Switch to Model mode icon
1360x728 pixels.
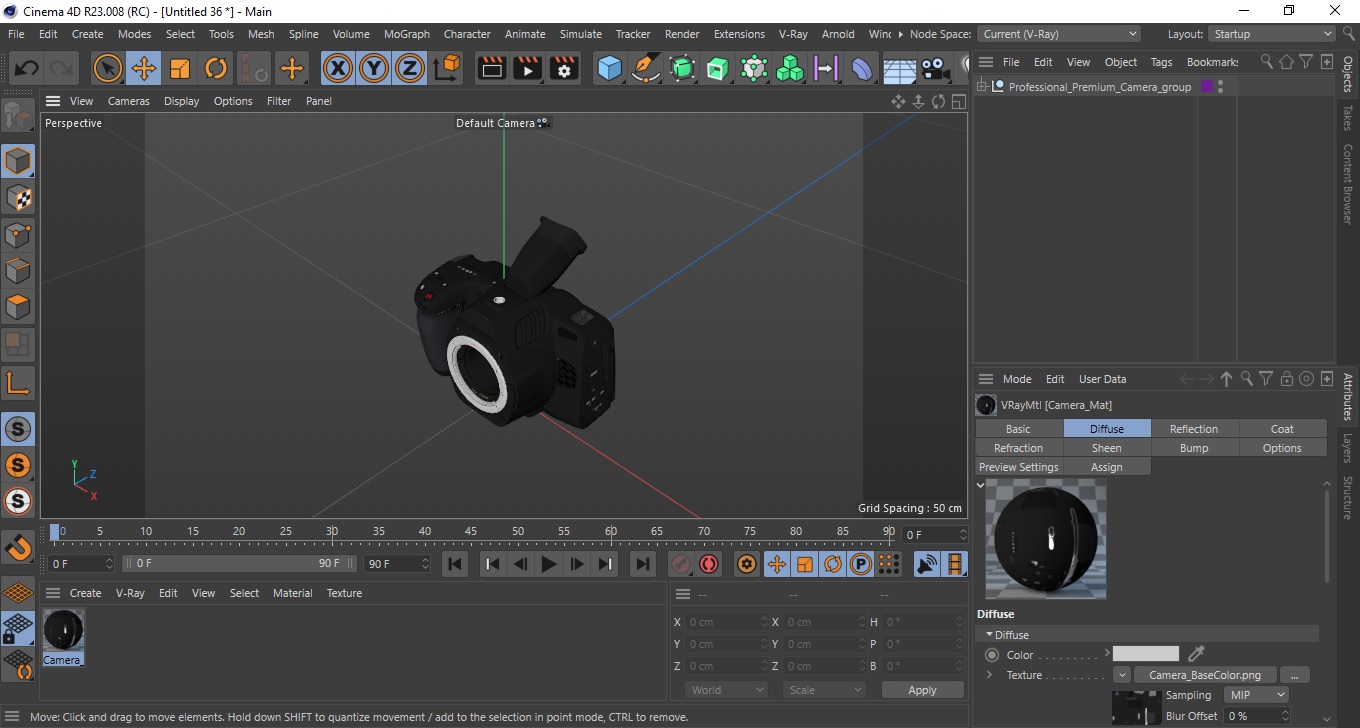(x=18, y=161)
